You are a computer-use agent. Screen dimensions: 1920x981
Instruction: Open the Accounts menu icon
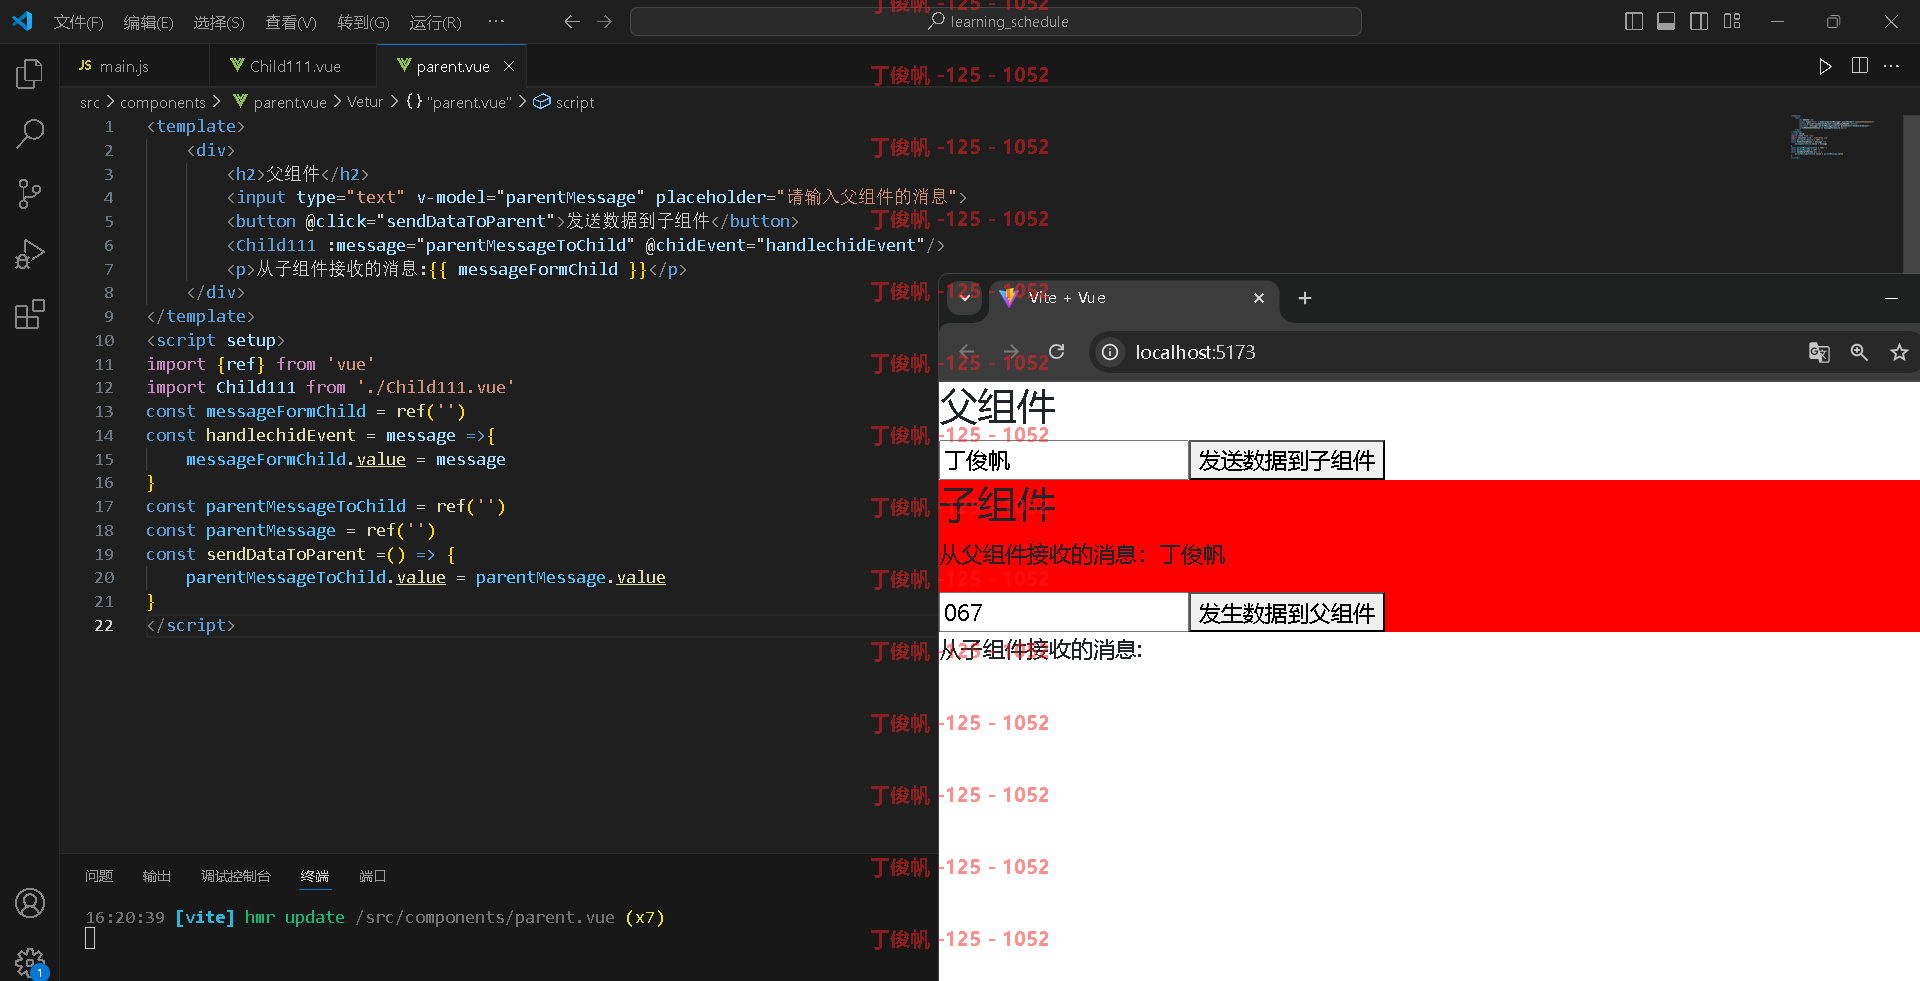point(30,903)
